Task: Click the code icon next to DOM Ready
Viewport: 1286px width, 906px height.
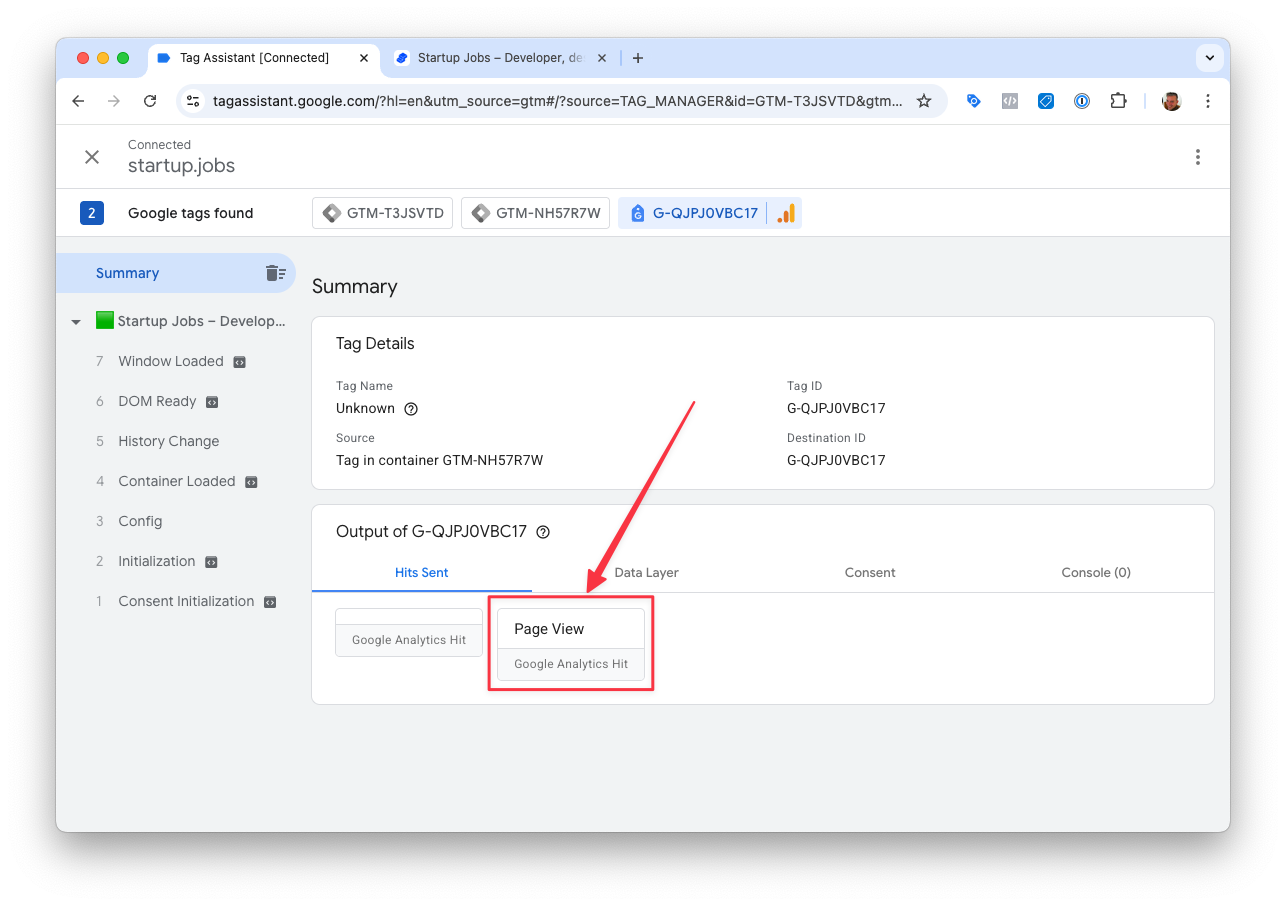Action: click(x=212, y=402)
